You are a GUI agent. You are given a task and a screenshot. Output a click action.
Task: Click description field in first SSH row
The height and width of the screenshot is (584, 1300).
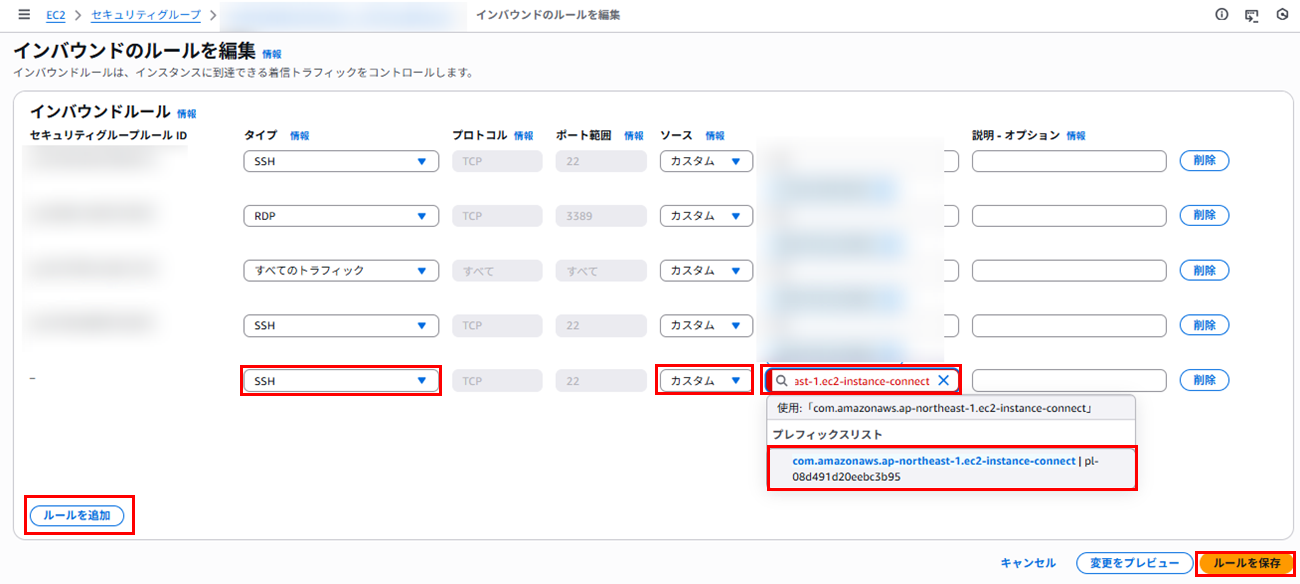pos(1069,161)
